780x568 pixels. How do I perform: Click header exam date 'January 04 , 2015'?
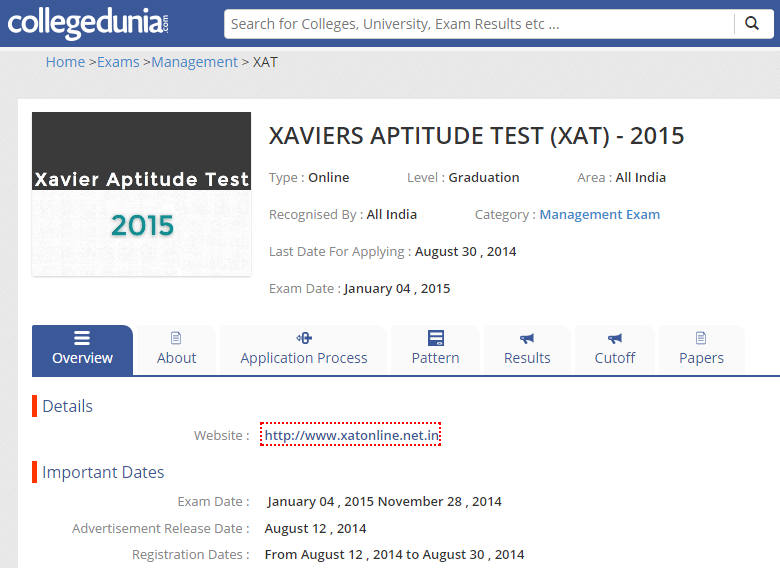coord(397,288)
